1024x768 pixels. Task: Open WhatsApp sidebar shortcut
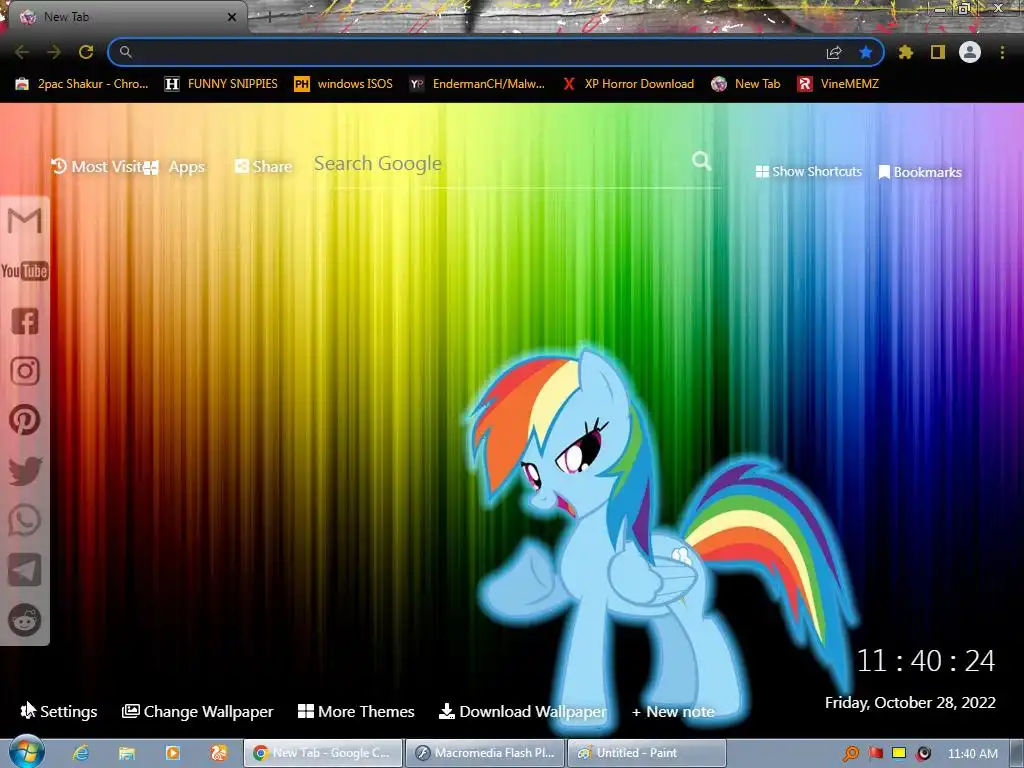coord(25,520)
